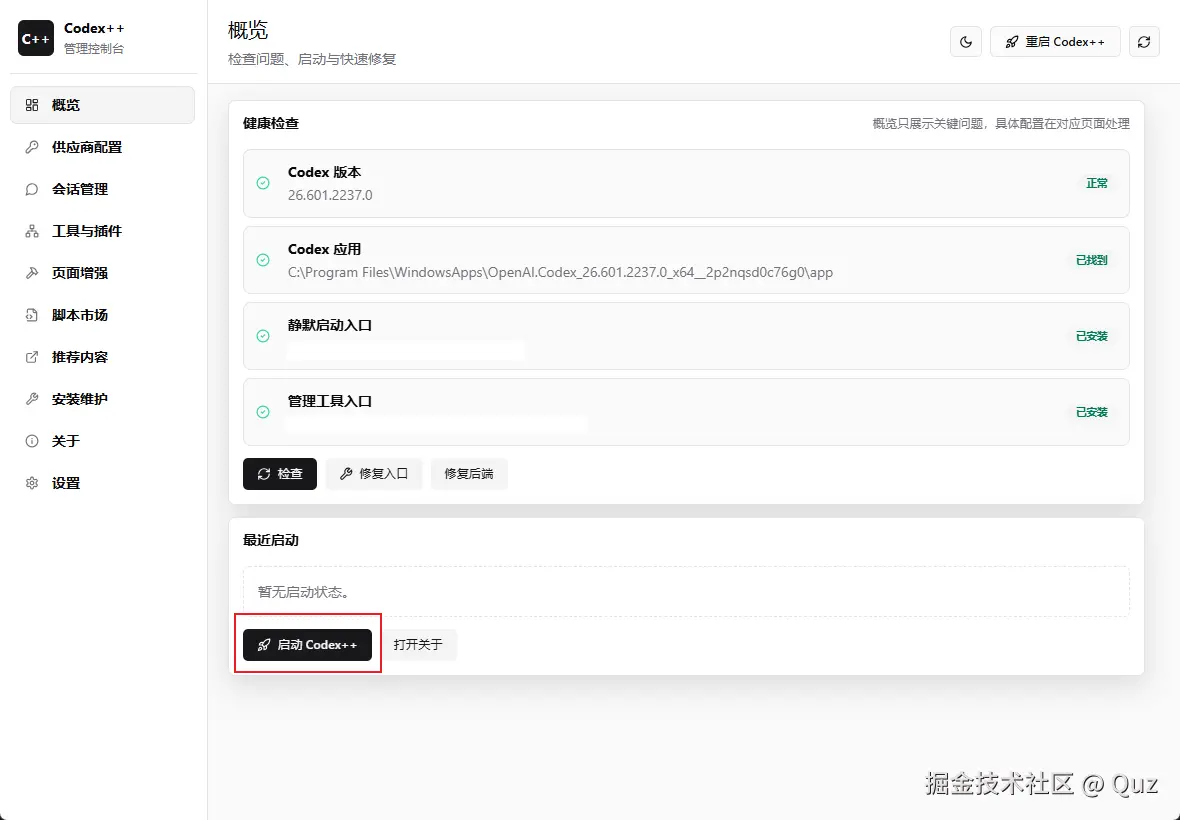Click the 管理控制台 label under Codex++
1180x820 pixels.
[x=93, y=49]
